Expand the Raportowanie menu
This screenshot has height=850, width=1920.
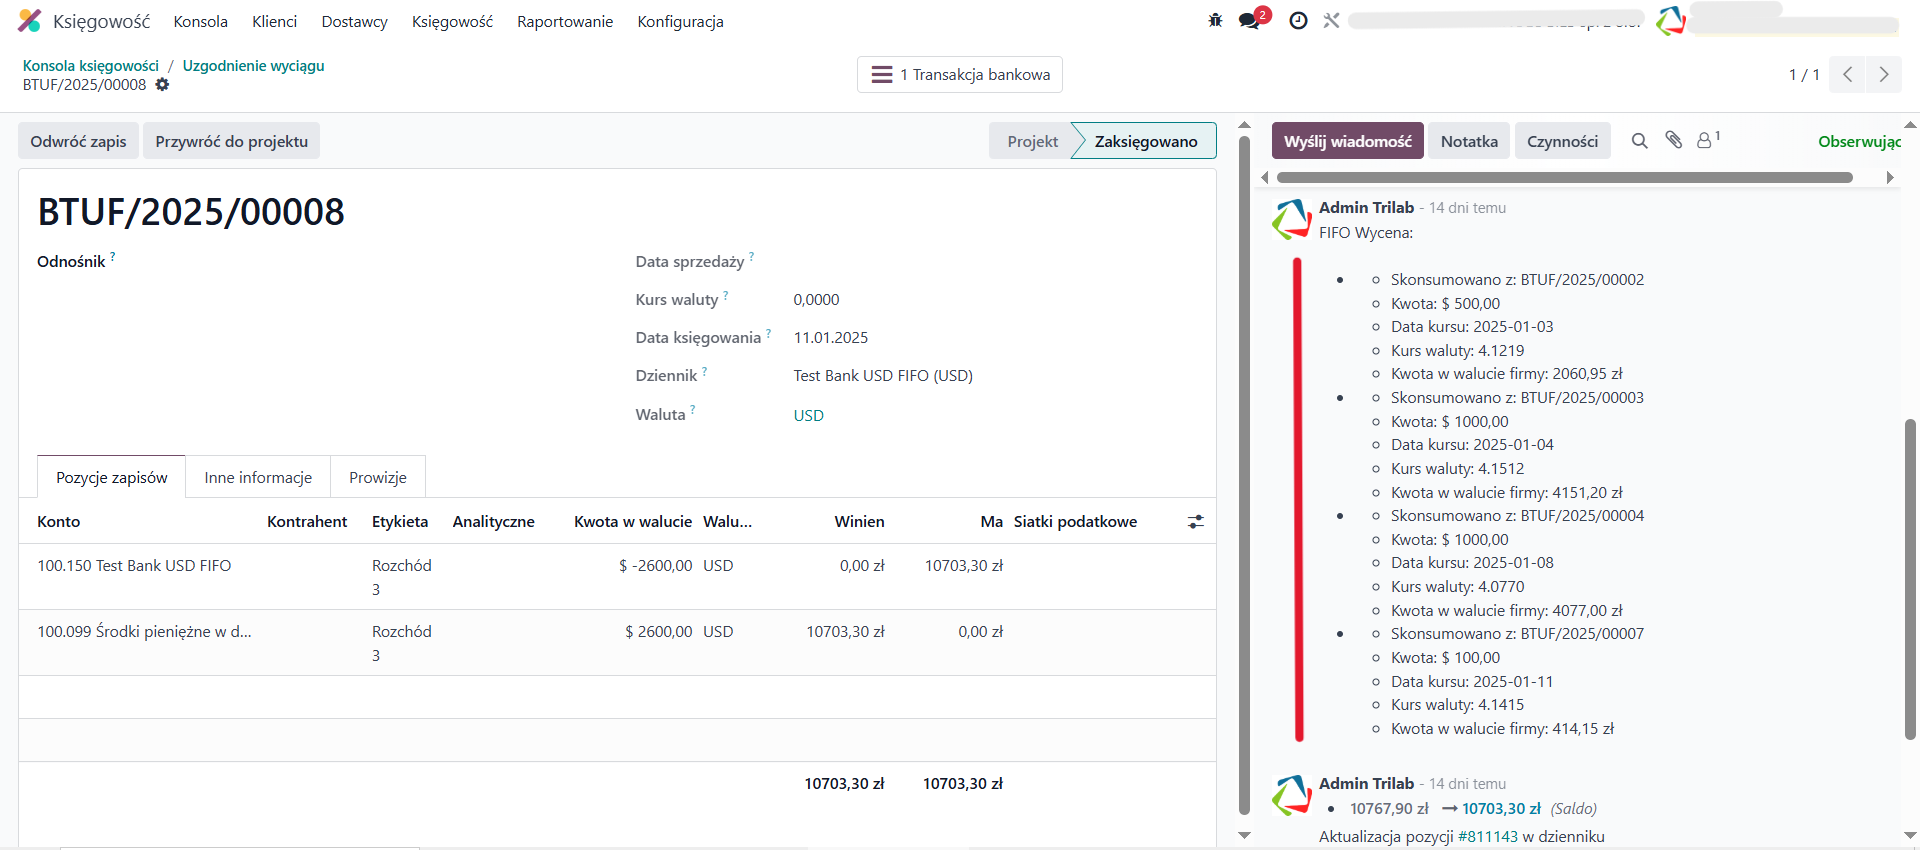coord(564,22)
